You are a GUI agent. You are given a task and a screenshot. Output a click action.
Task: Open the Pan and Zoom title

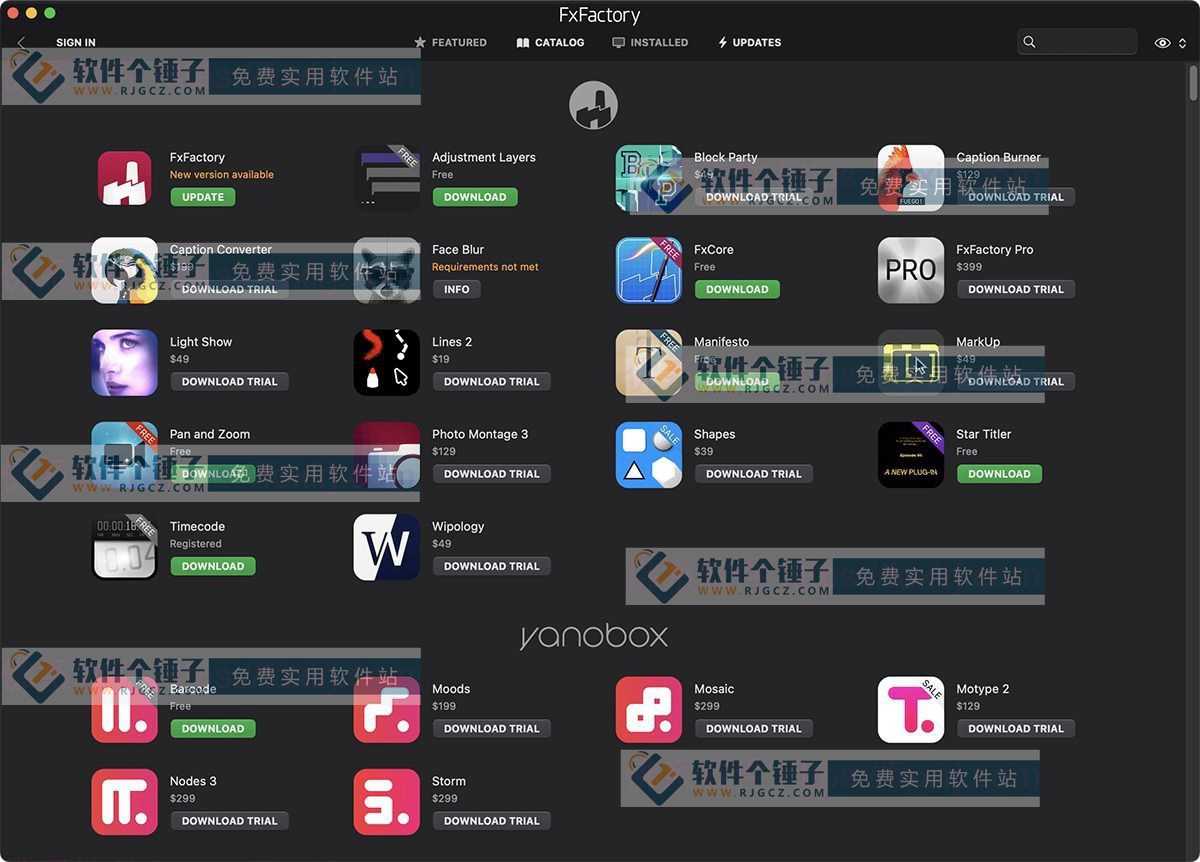tap(210, 434)
